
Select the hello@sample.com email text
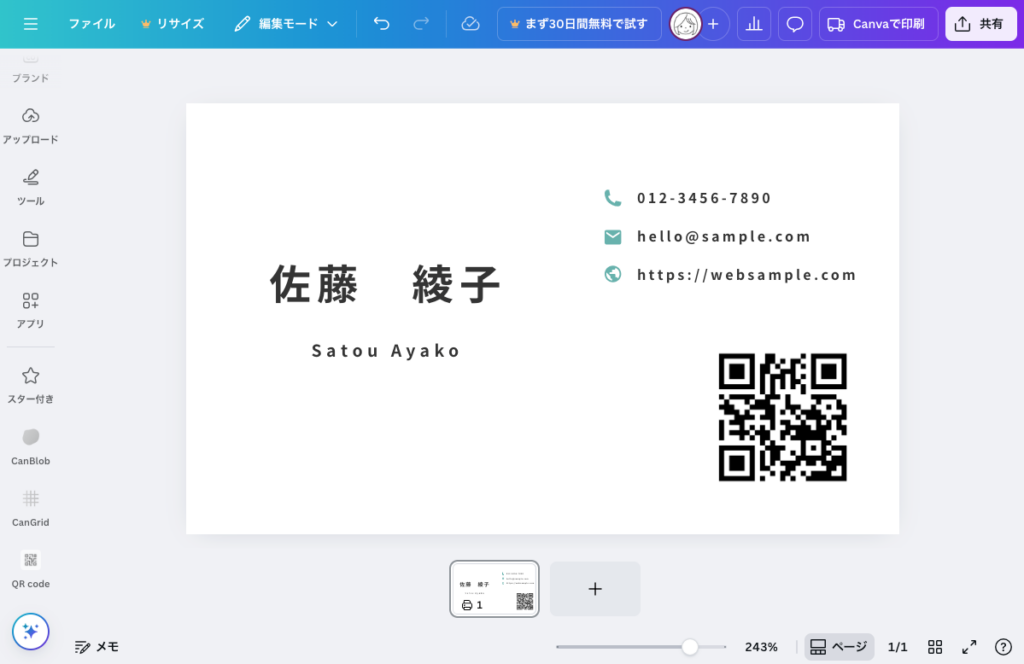(724, 236)
